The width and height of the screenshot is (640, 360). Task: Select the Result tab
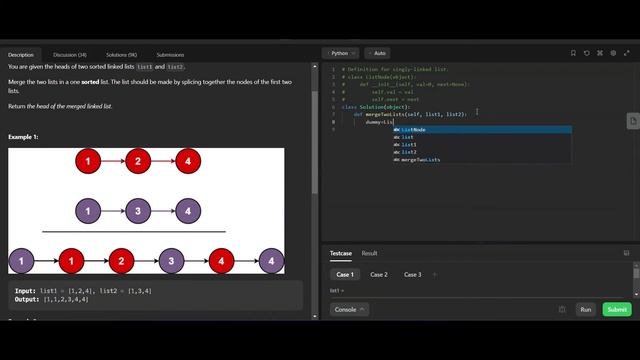click(369, 253)
